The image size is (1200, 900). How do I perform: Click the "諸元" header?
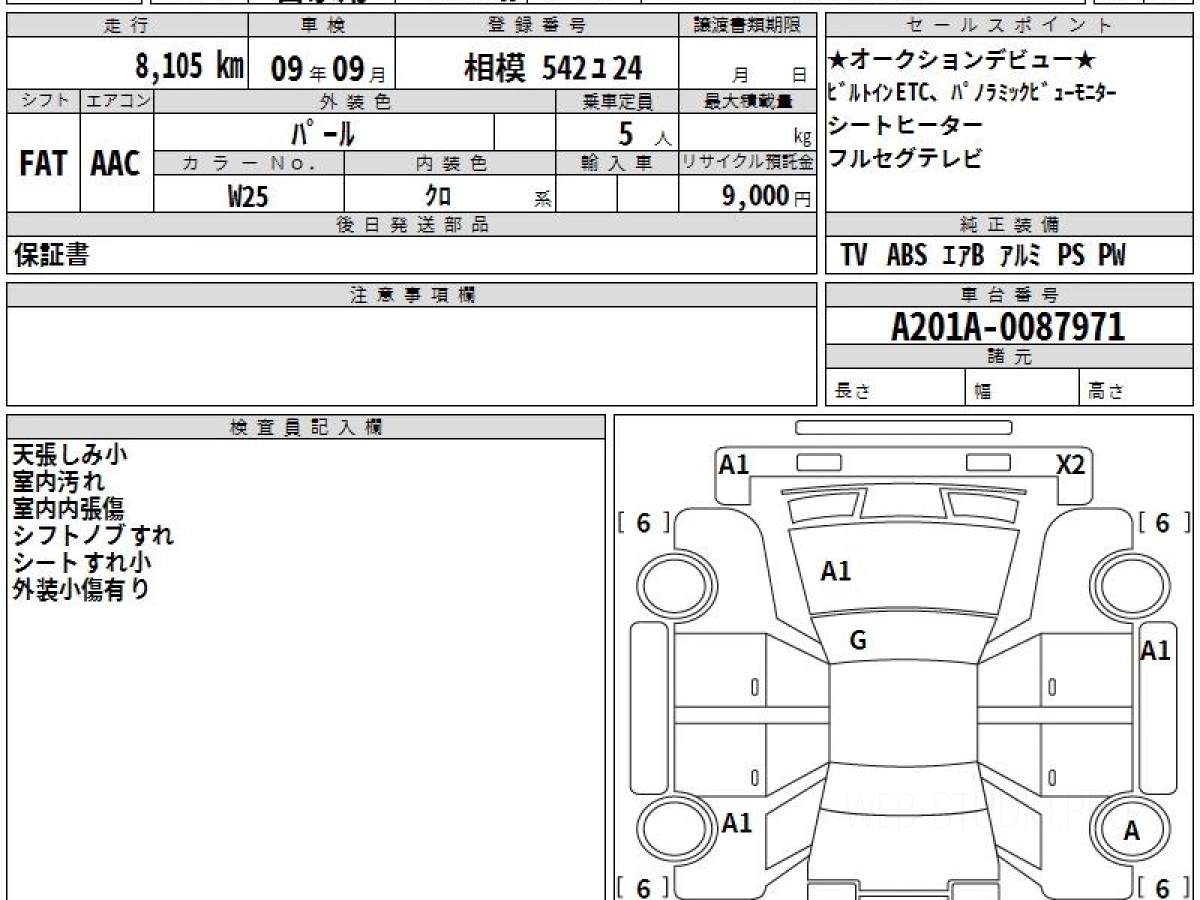tap(1010, 357)
